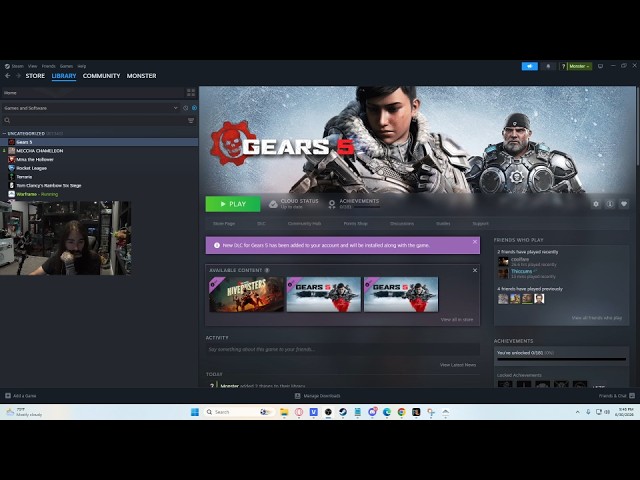The width and height of the screenshot is (640, 480).
Task: Add Gears 5 to favorites heart icon
Action: [x=624, y=204]
